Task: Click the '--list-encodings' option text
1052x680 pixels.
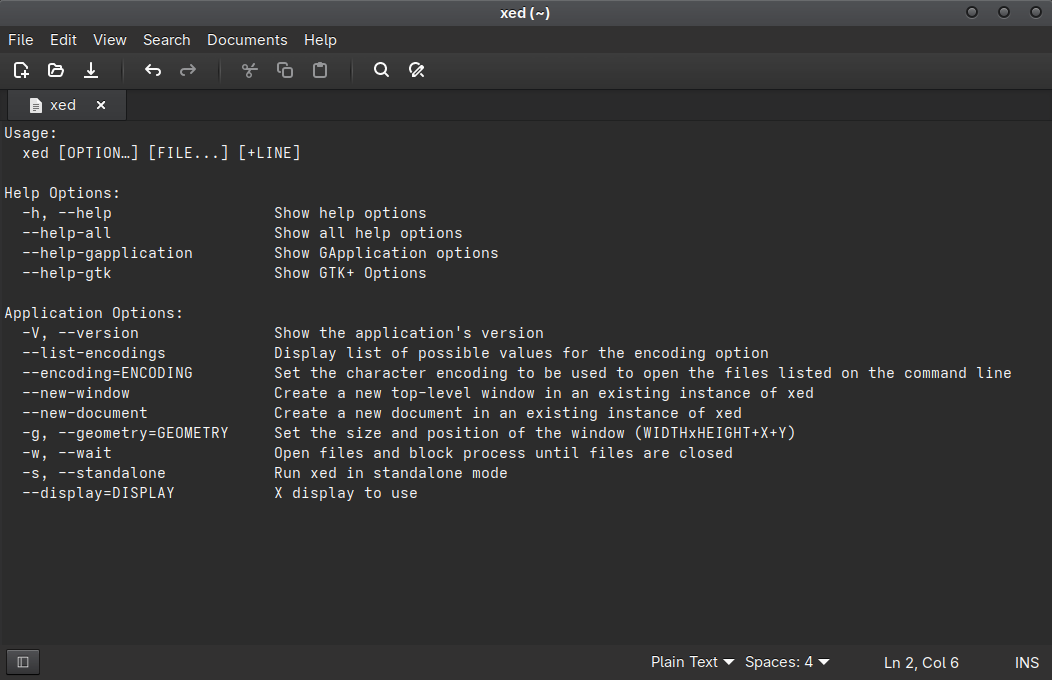Action: tap(93, 353)
